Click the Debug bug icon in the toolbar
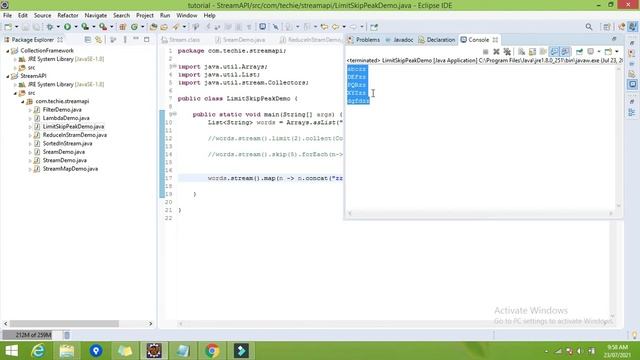Image resolution: width=640 pixels, height=360 pixels. click(50, 27)
